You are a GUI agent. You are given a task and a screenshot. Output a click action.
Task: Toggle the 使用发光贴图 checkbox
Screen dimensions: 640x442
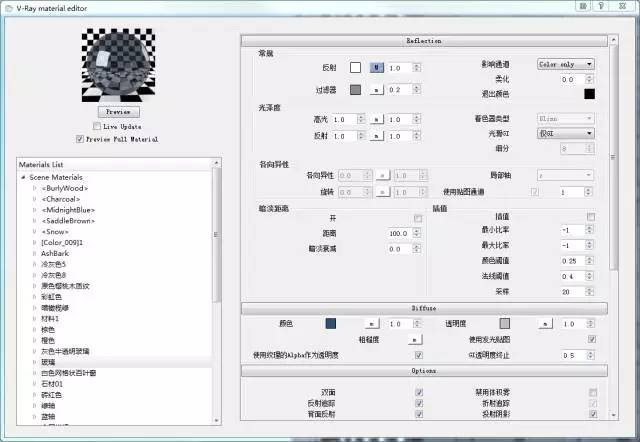tap(591, 339)
